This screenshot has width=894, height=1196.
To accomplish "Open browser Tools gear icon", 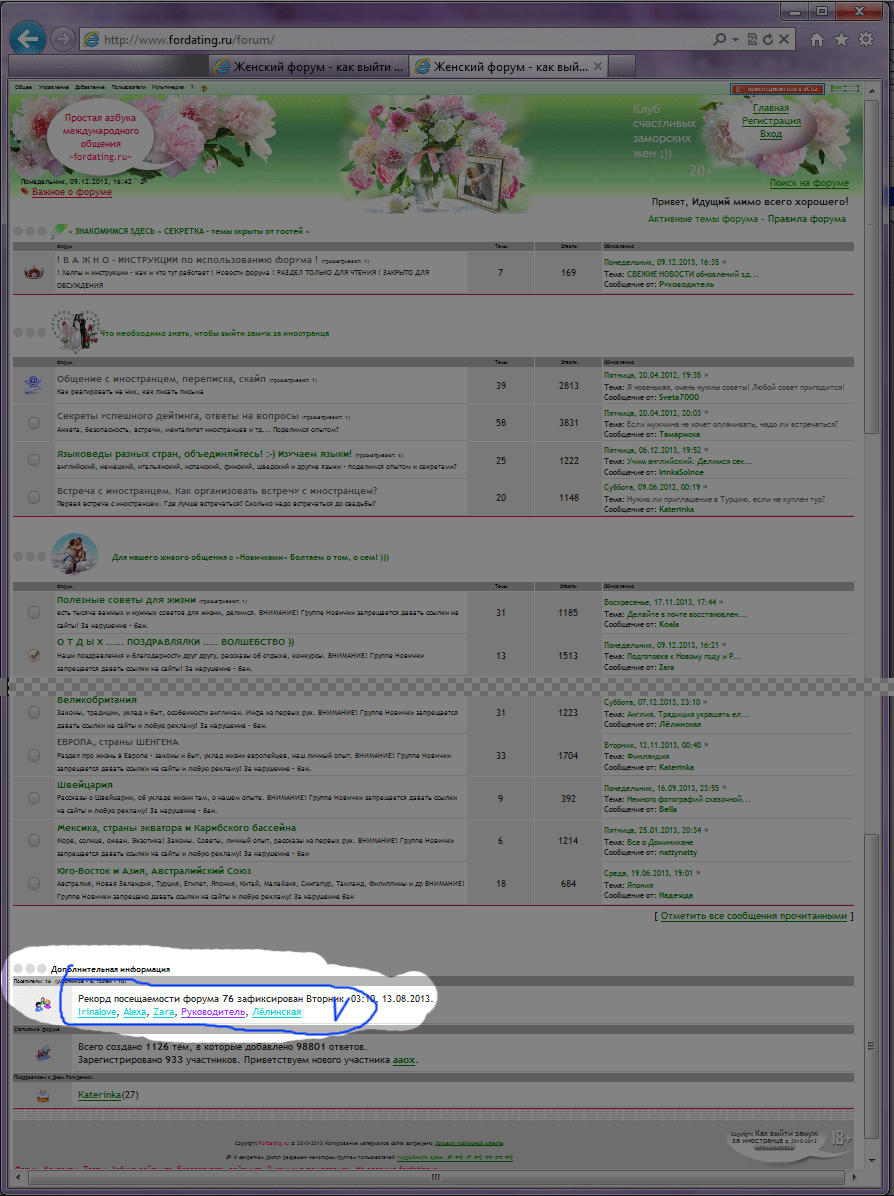I will 867,39.
